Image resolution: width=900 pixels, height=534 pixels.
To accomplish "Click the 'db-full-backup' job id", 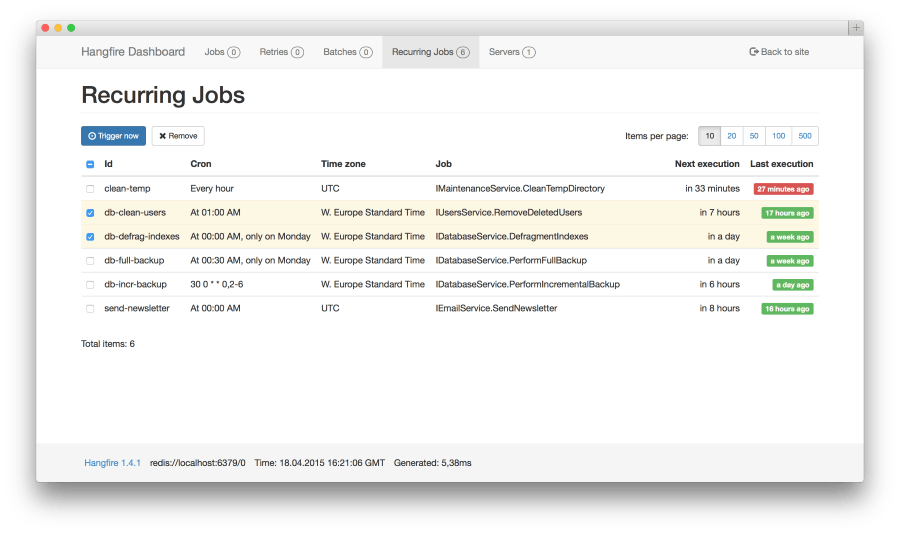I will pos(134,261).
